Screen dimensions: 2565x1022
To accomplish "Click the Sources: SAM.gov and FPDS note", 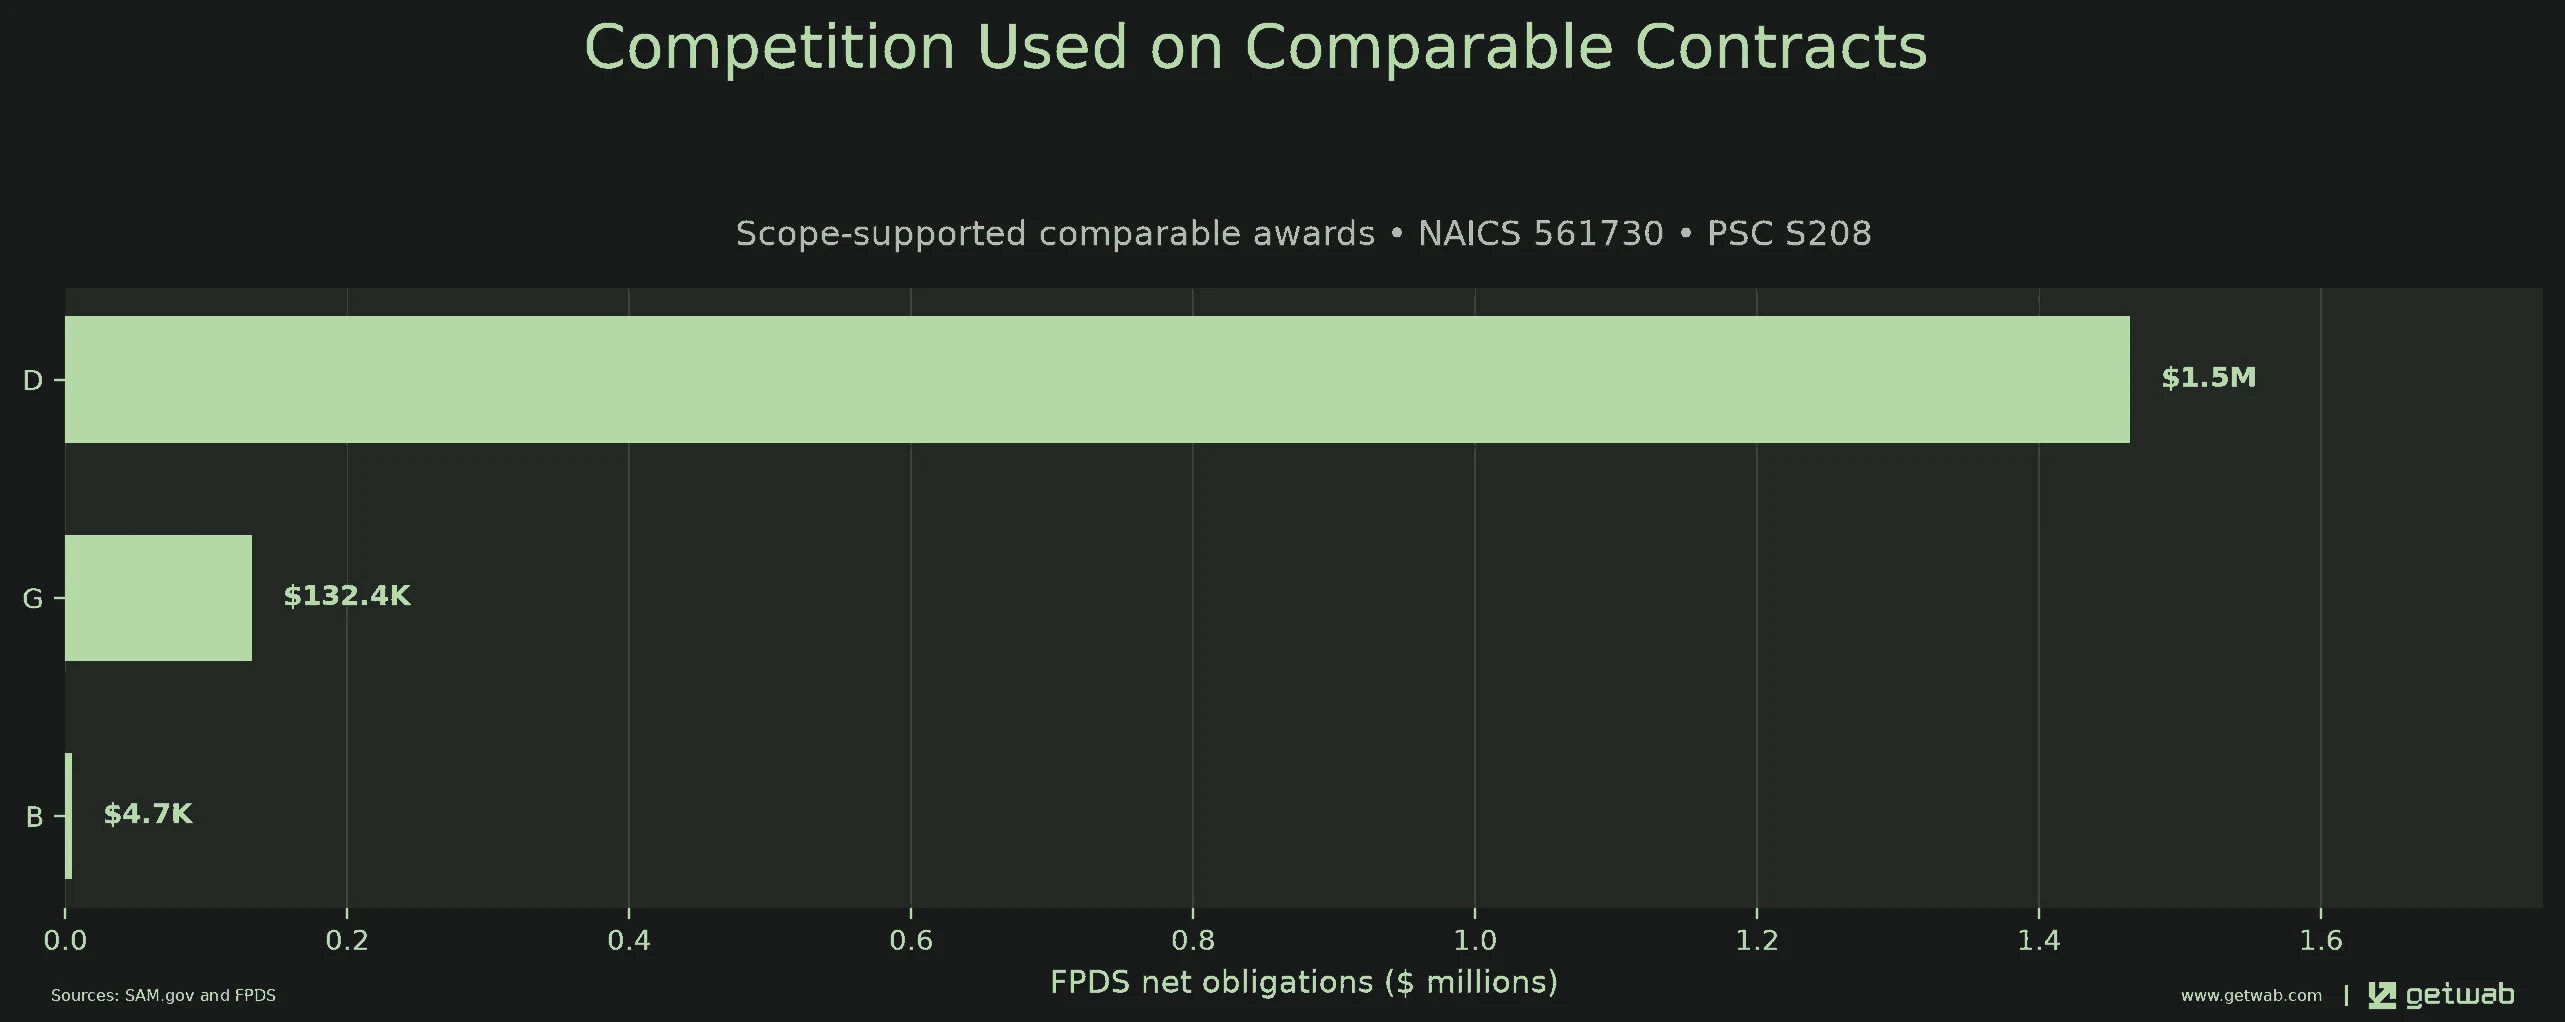I will [x=163, y=996].
